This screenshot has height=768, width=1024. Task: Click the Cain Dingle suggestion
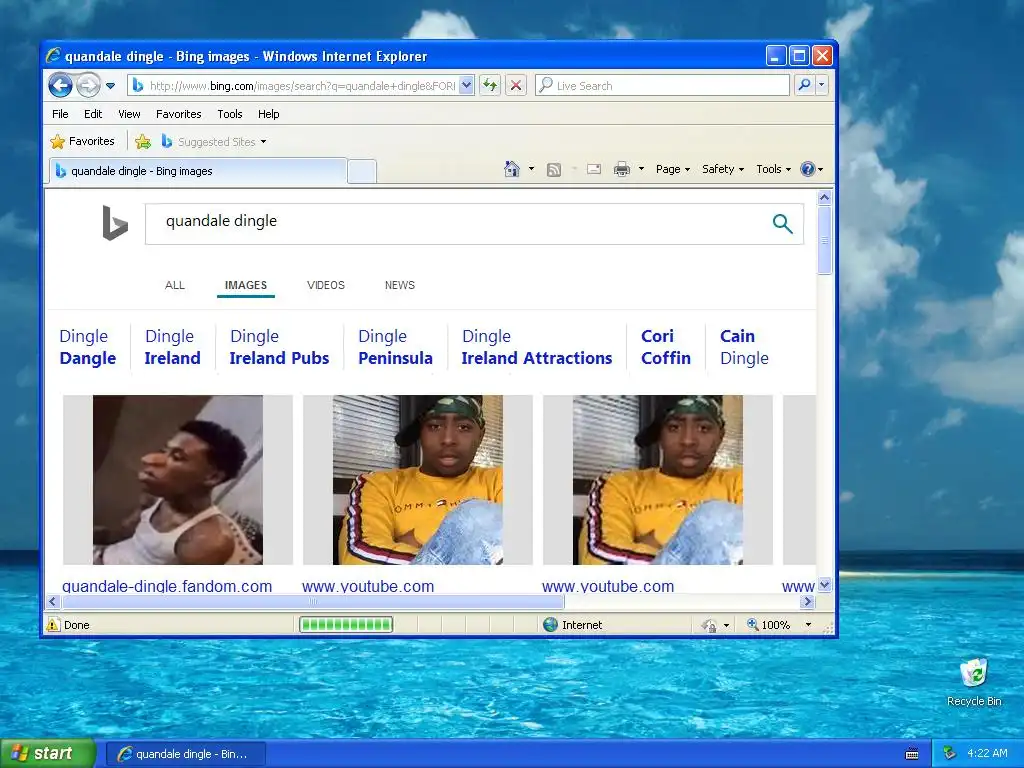click(x=744, y=347)
